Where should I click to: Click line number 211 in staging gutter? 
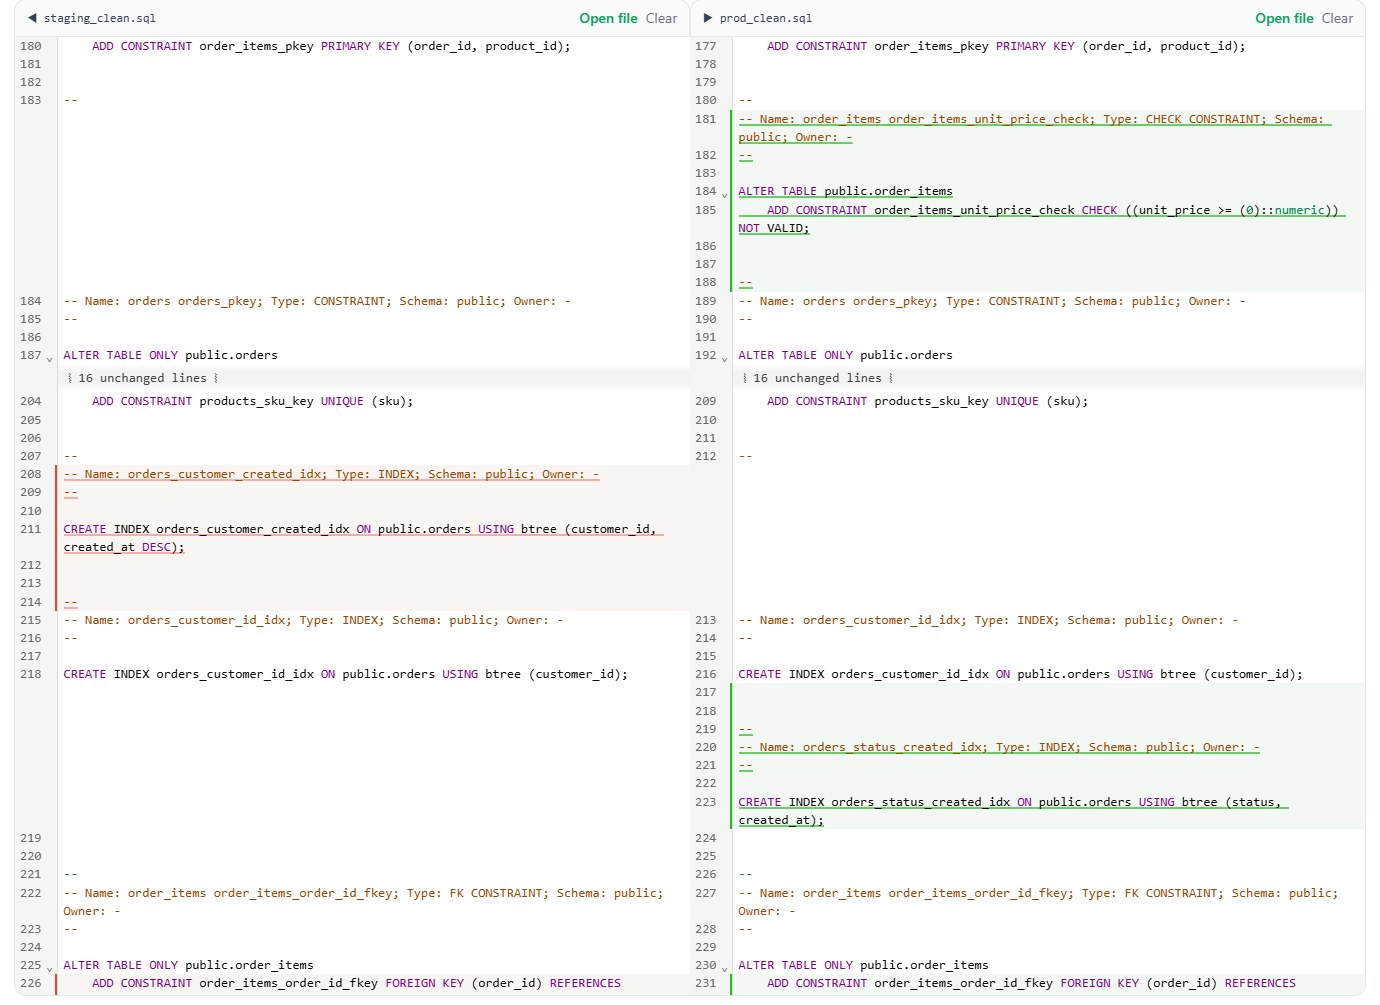[31, 529]
